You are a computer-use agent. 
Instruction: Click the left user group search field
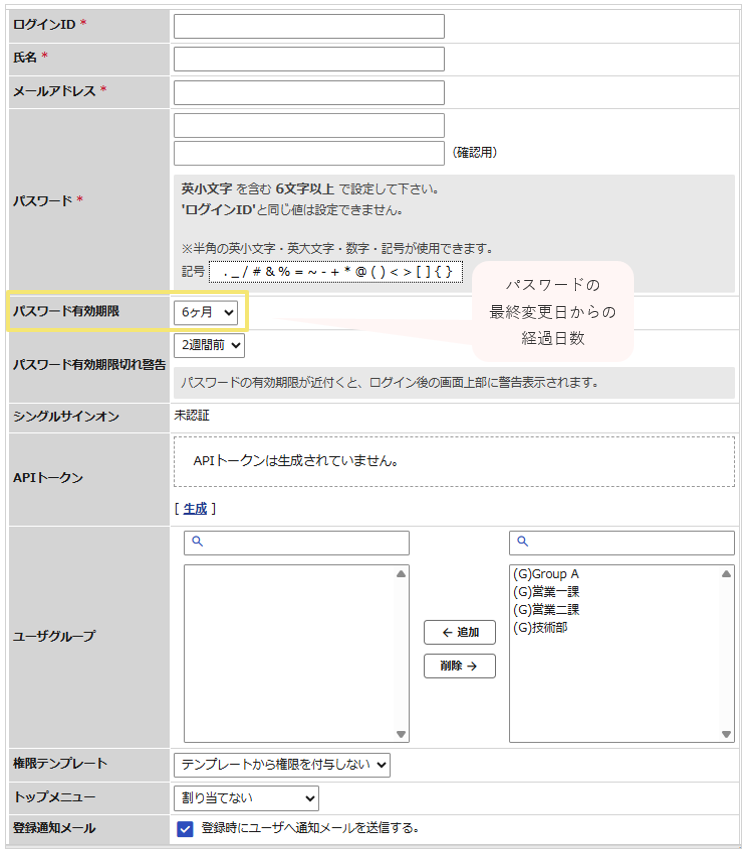[297, 543]
